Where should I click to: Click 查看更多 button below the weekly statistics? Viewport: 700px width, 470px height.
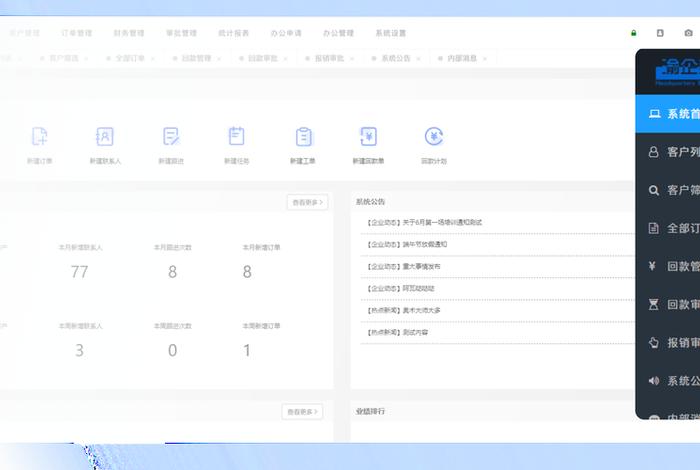tap(302, 412)
